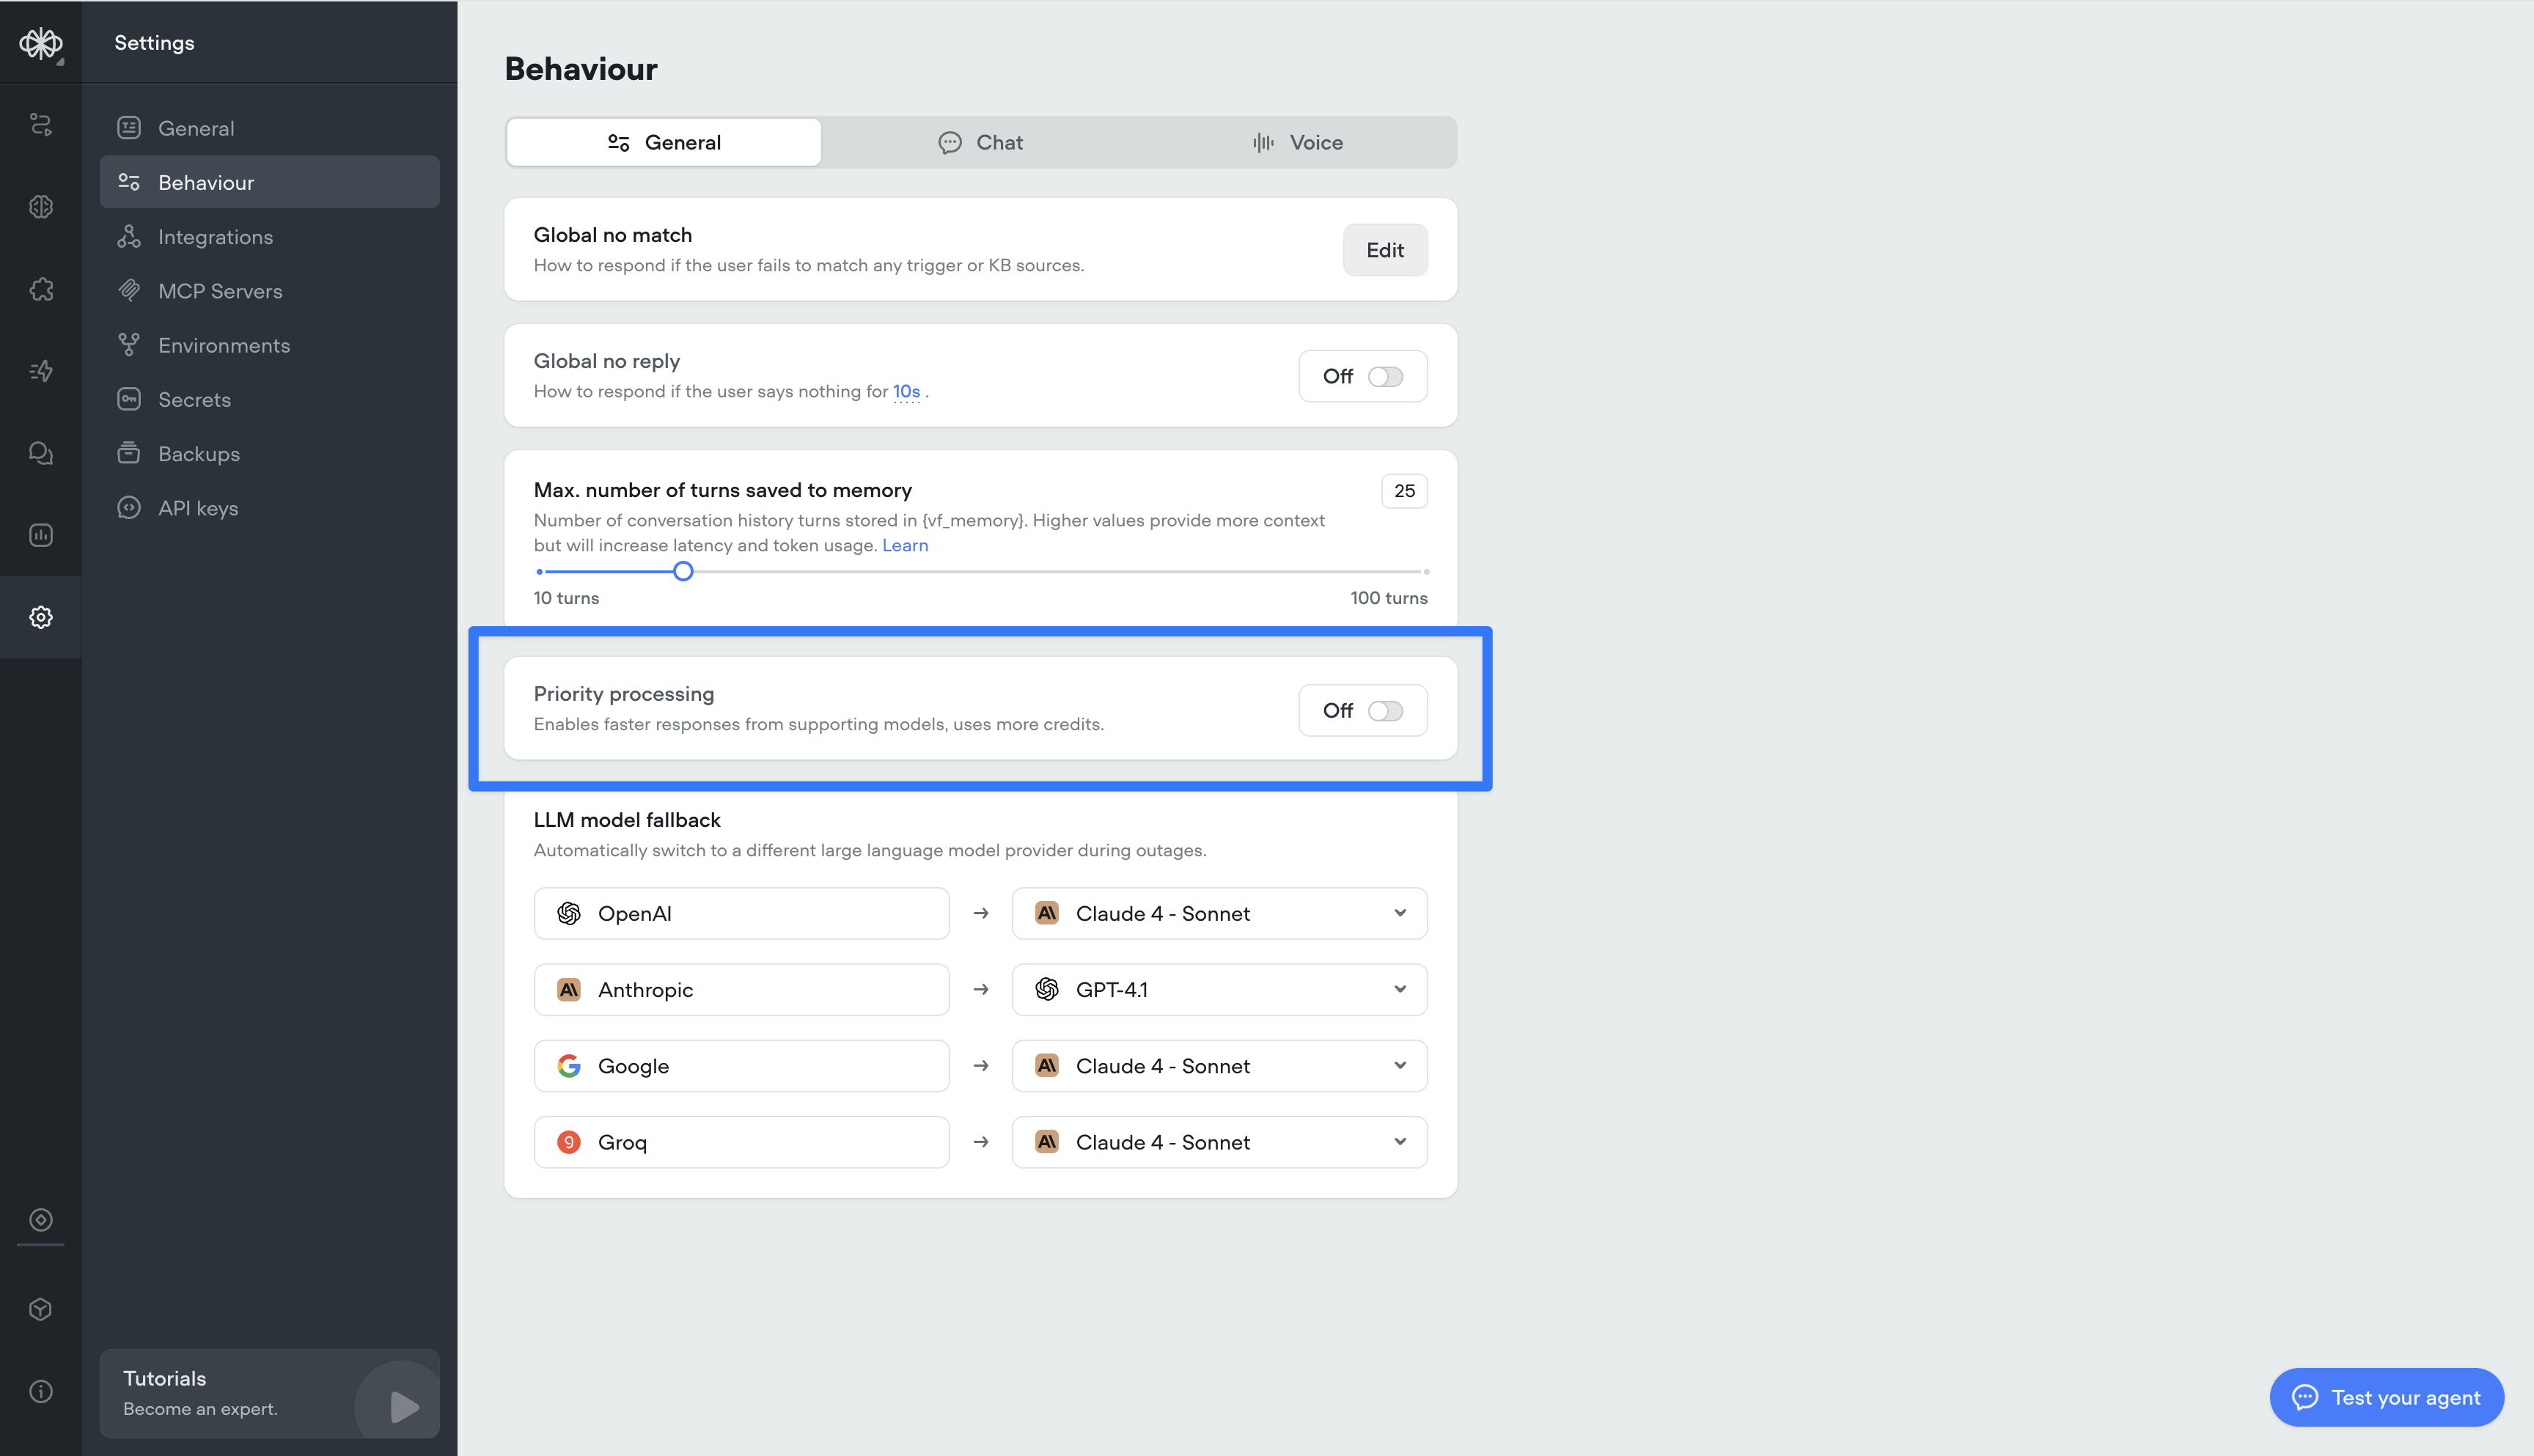The image size is (2534, 1456).
Task: Click the info icon at bottom left
Action: pos(40,1391)
